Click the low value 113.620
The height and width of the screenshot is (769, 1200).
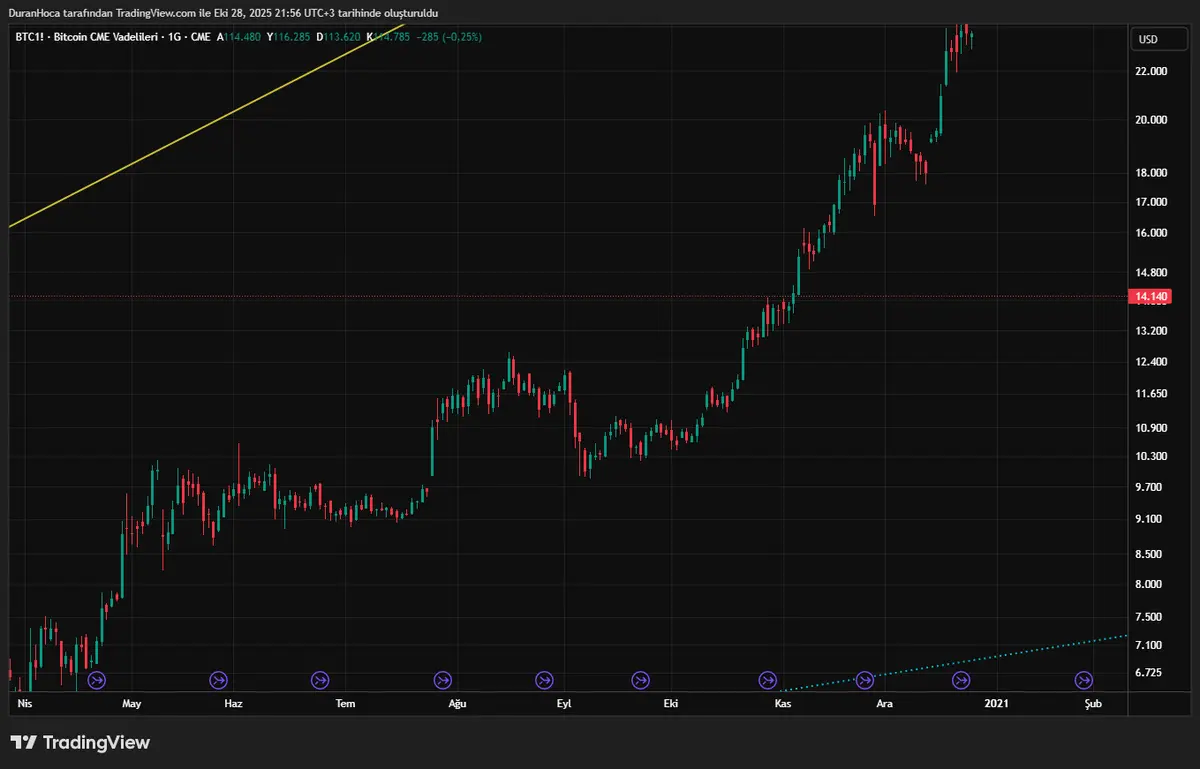(343, 37)
